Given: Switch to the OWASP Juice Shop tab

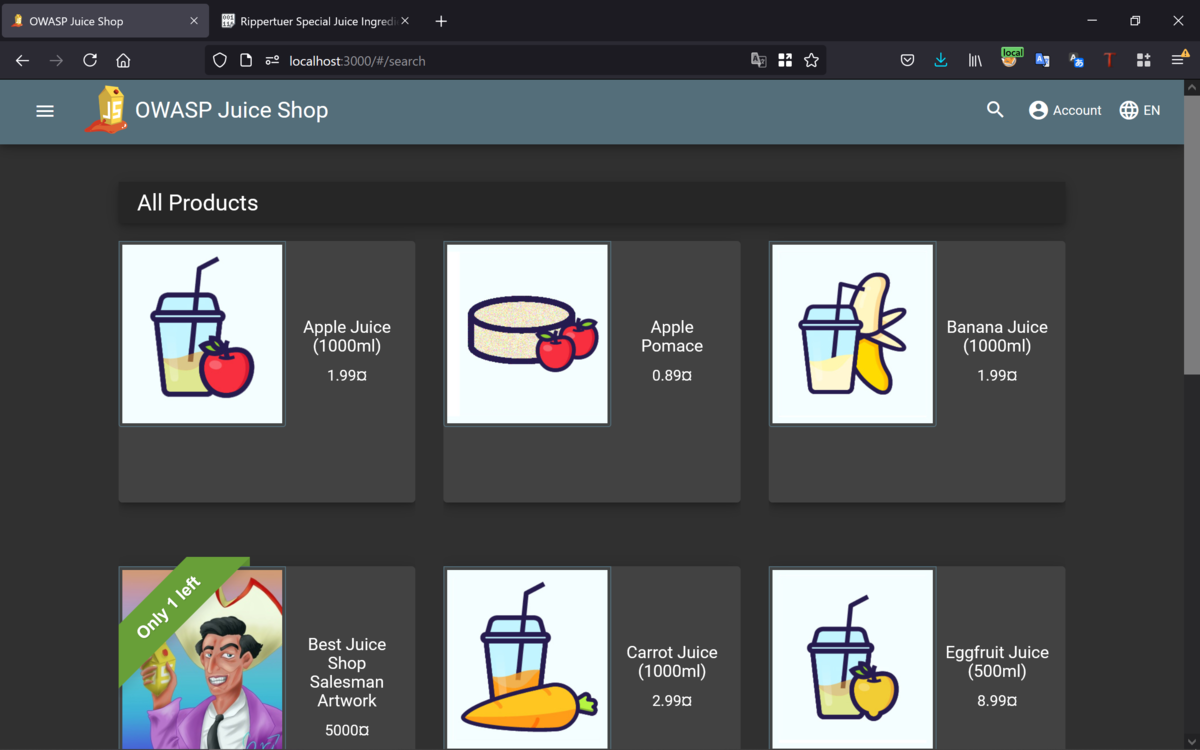Looking at the screenshot, I should coord(105,21).
